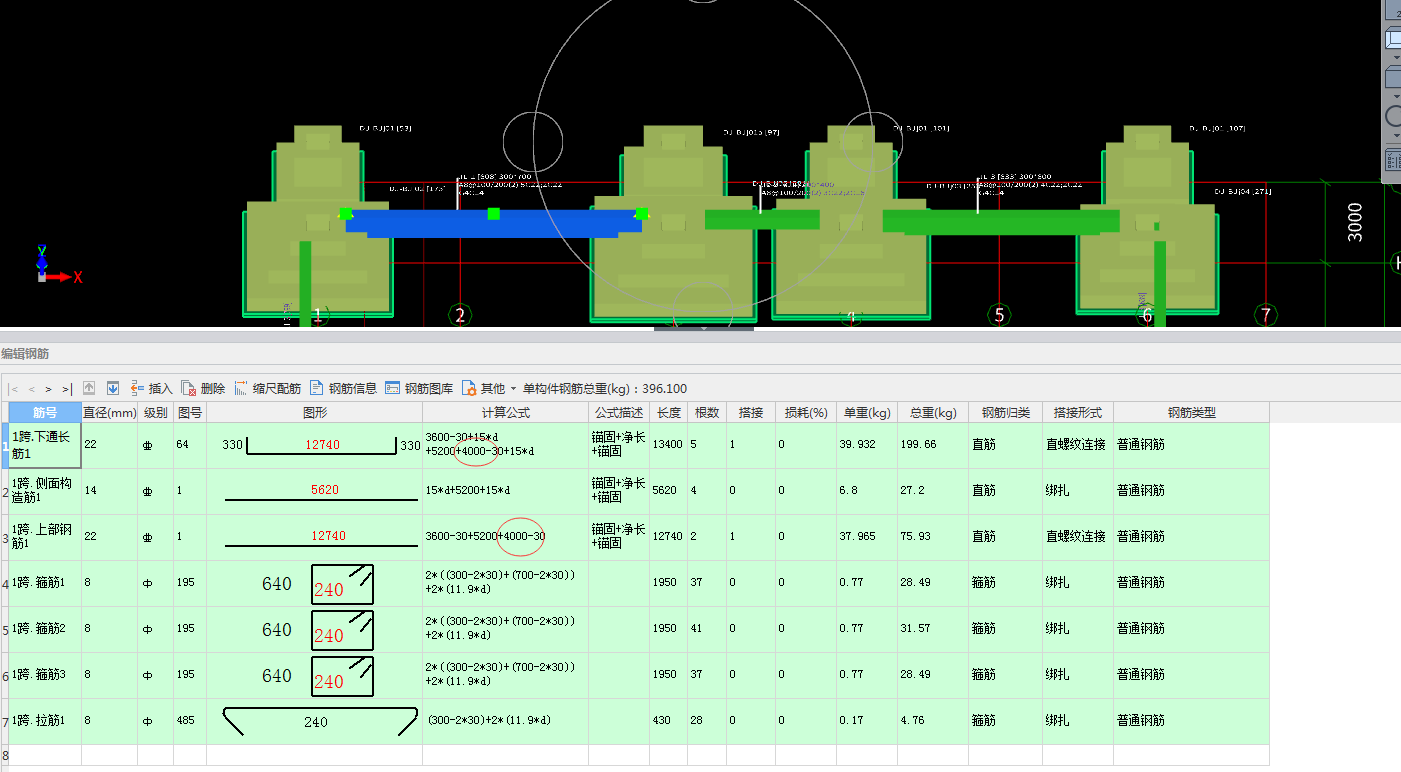Jump to the last rebar record
The height and width of the screenshot is (772, 1401).
click(x=66, y=389)
